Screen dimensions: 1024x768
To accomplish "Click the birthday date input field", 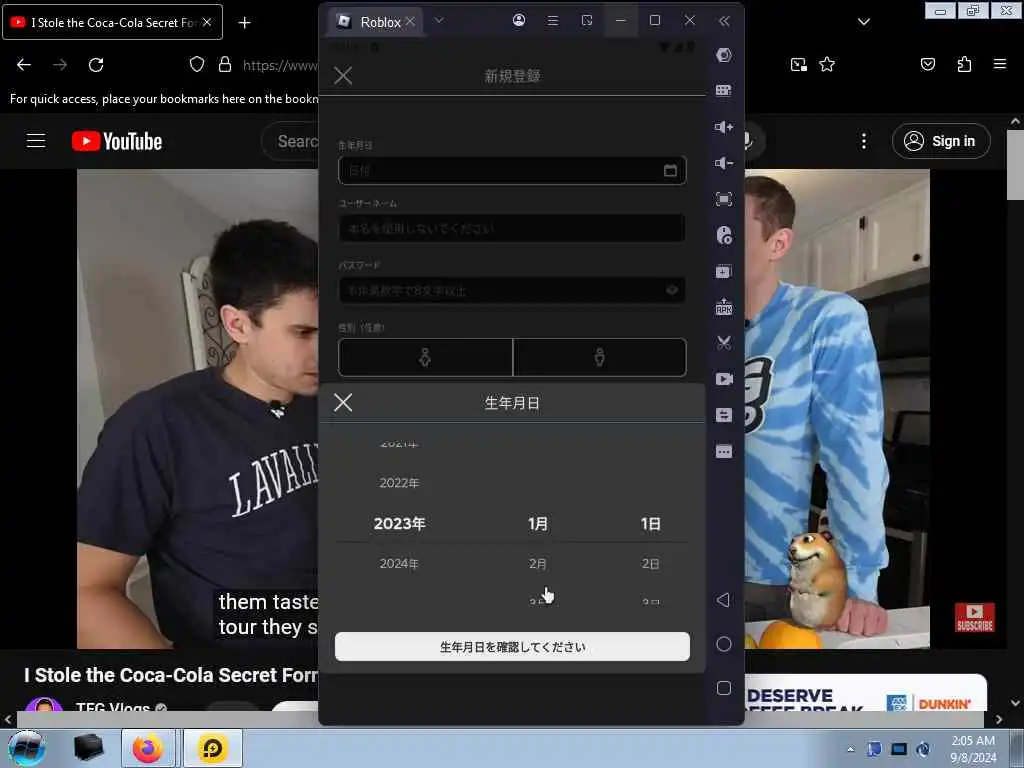I will click(x=512, y=170).
